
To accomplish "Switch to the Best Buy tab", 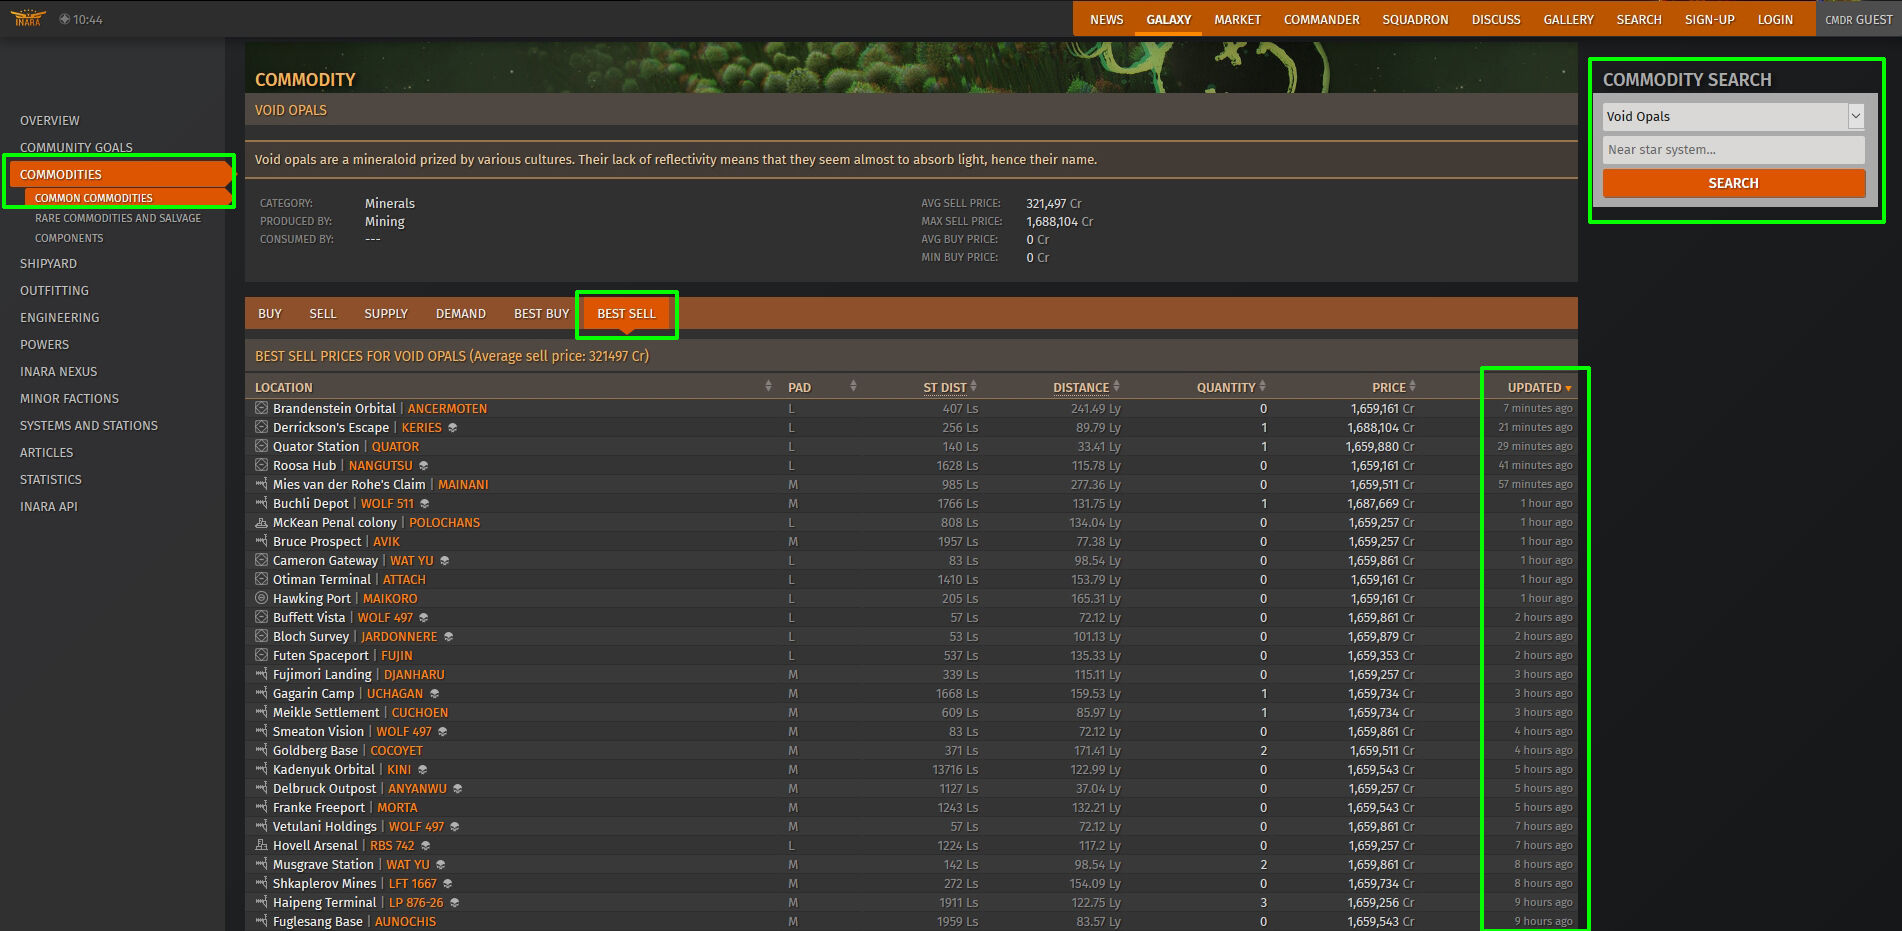I will coord(541,313).
